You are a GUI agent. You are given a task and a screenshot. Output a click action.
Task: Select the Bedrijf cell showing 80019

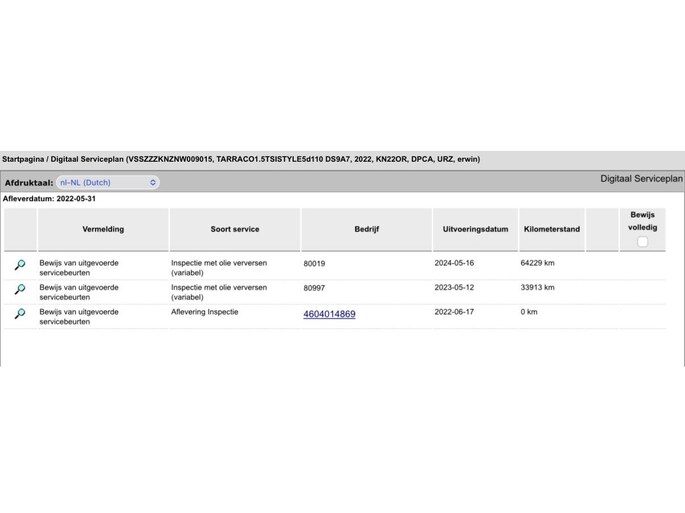point(314,264)
